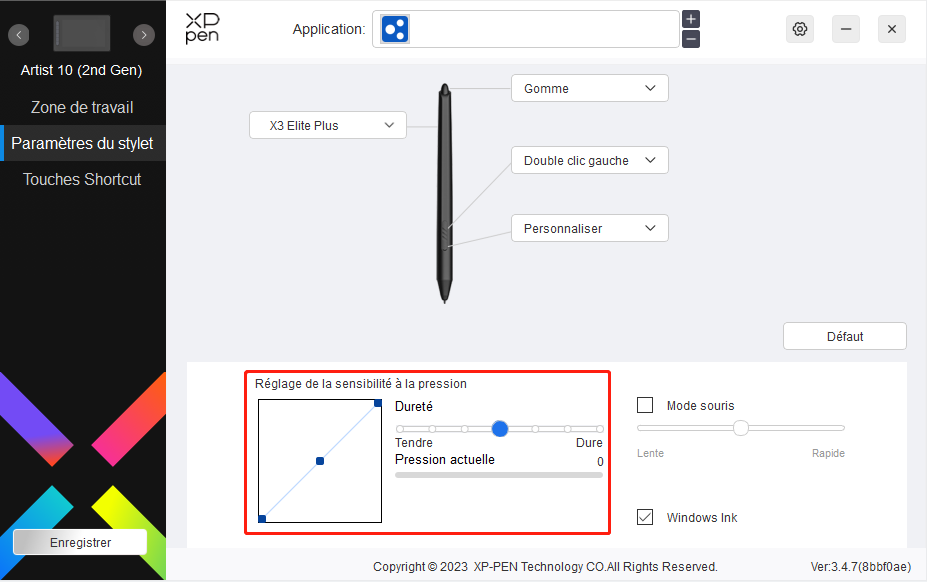The image size is (927, 582).
Task: Click the settings gear icon
Action: (x=799, y=29)
